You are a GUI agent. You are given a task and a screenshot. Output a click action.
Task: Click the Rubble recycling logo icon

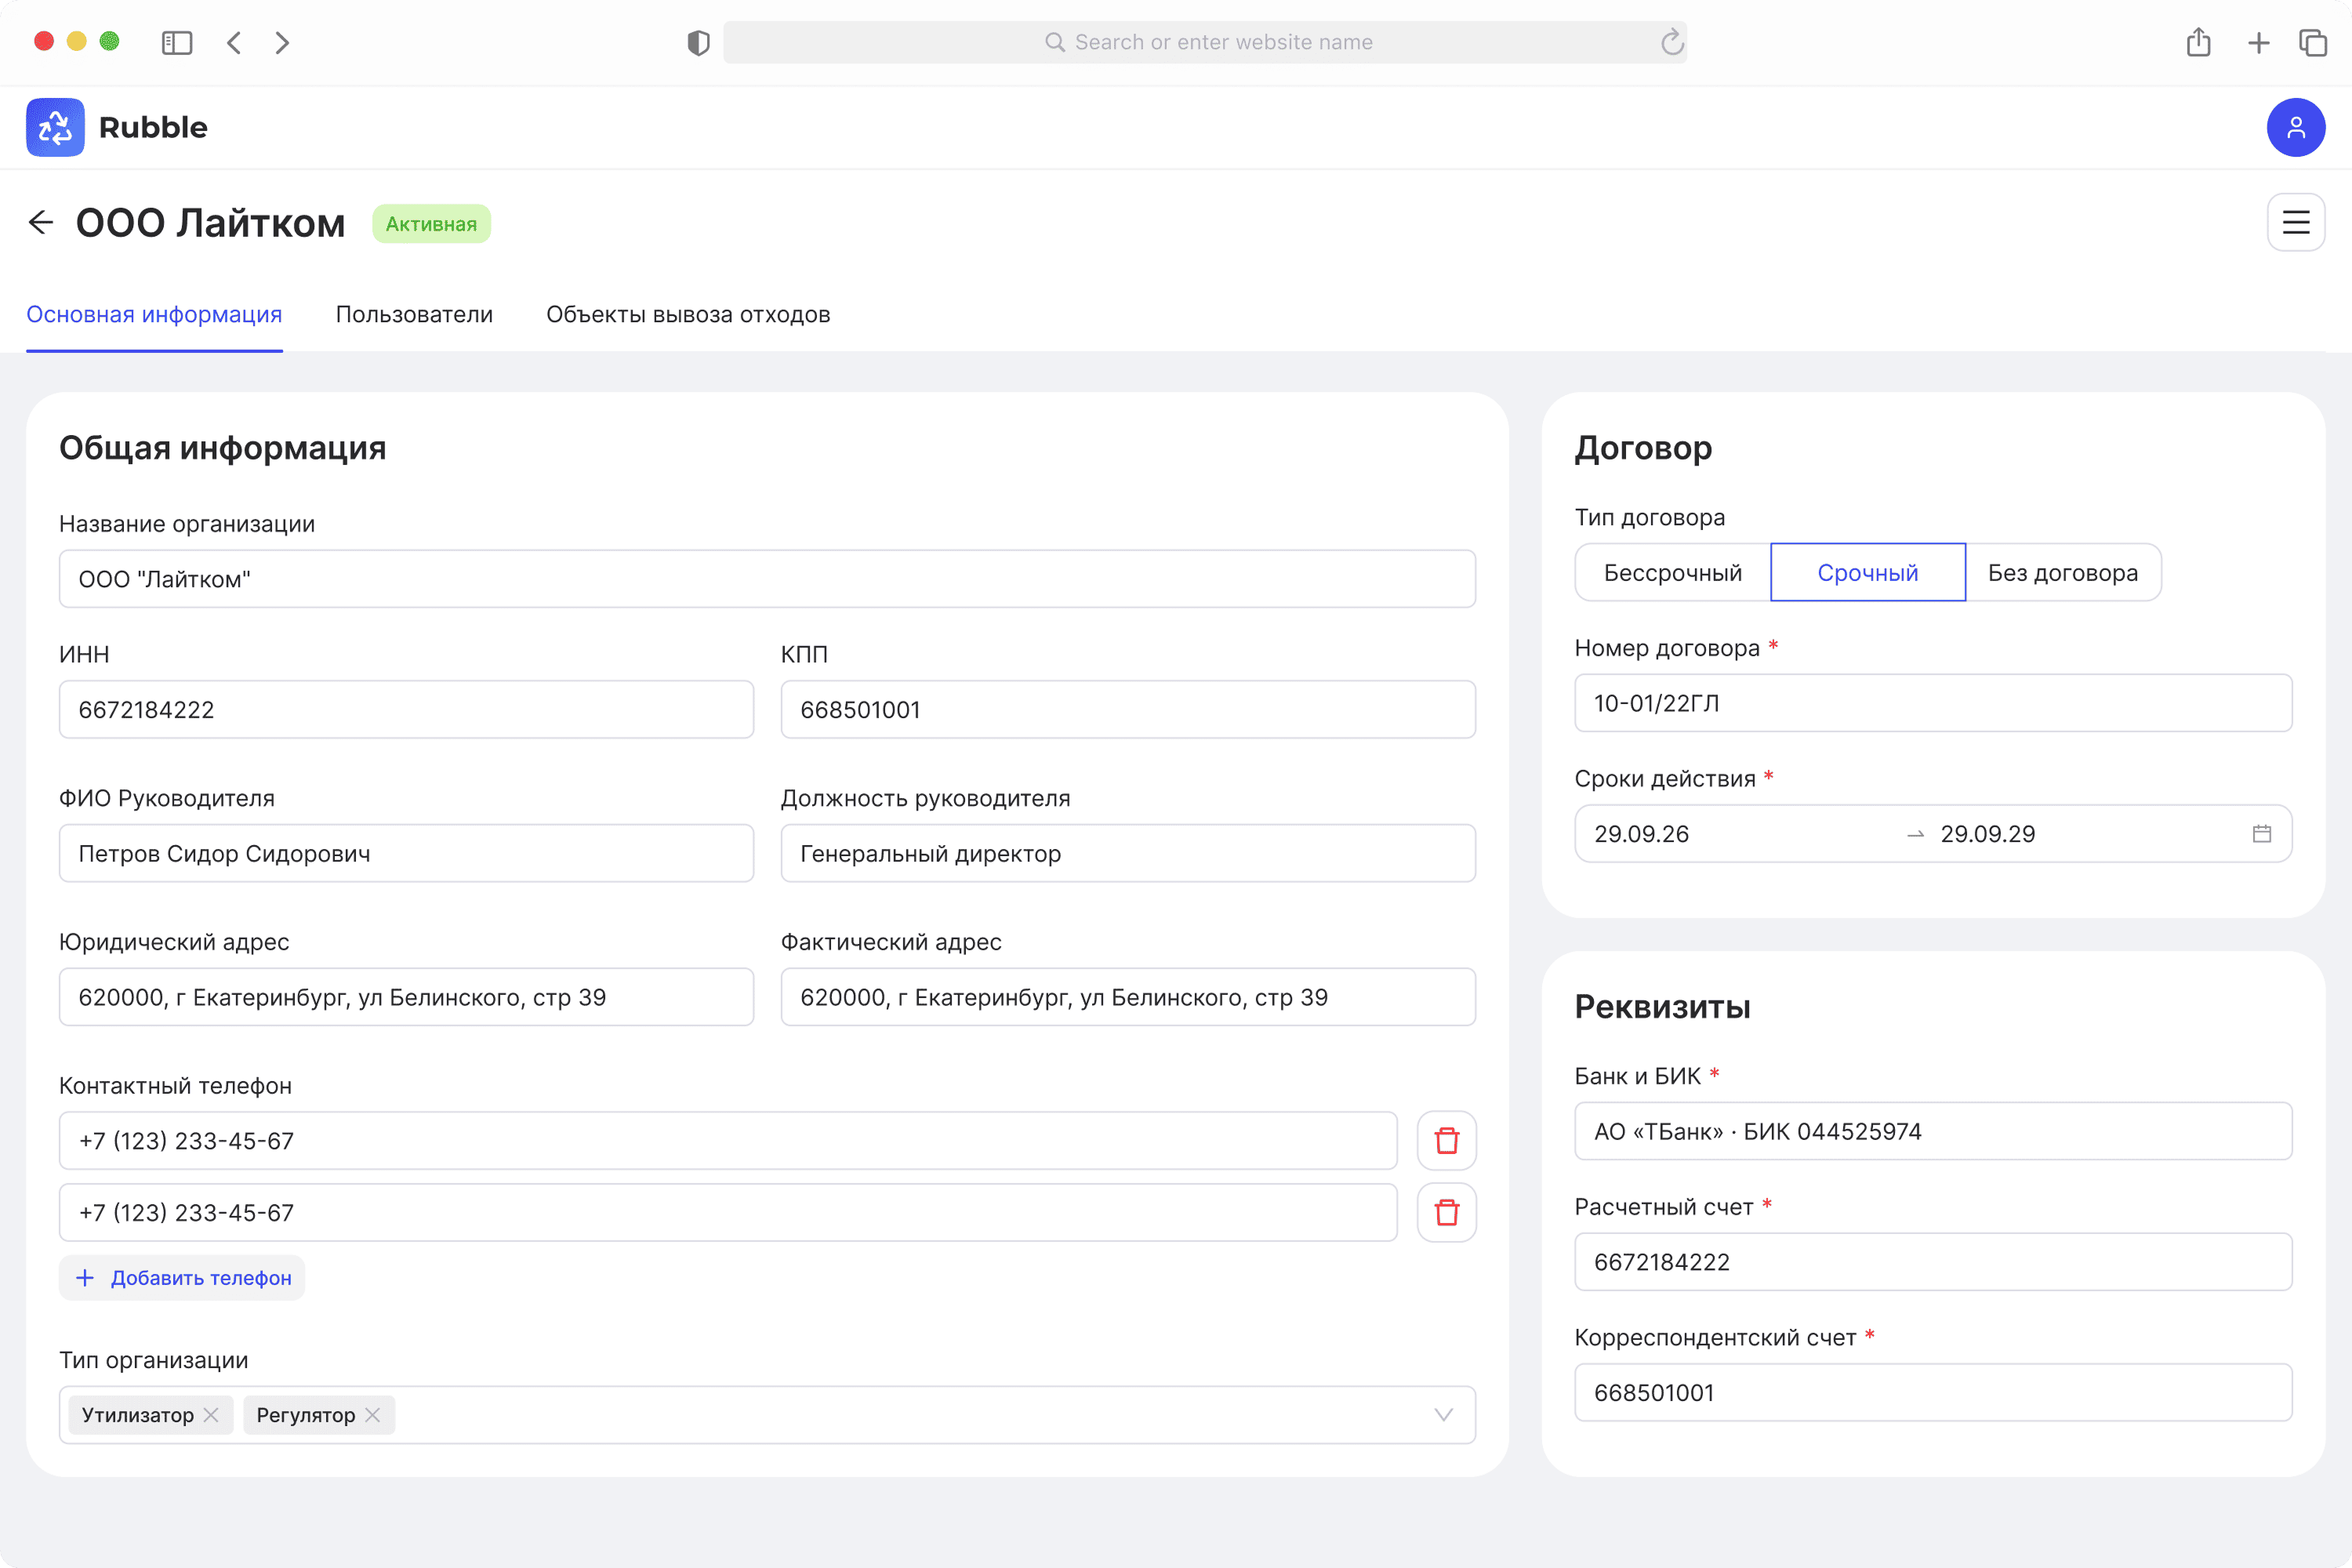pos(55,127)
